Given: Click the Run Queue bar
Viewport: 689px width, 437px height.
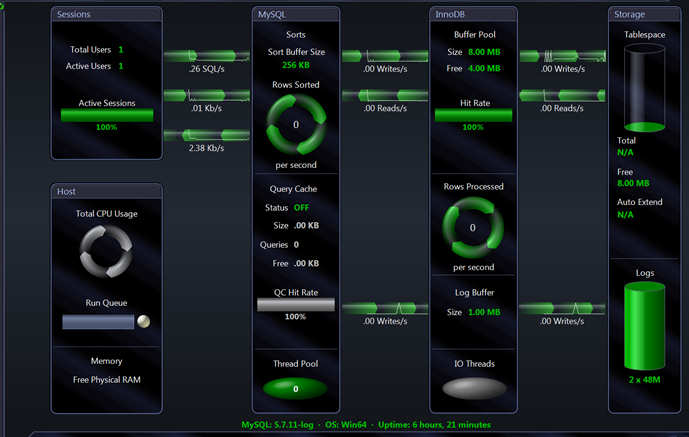Looking at the screenshot, I should (98, 321).
